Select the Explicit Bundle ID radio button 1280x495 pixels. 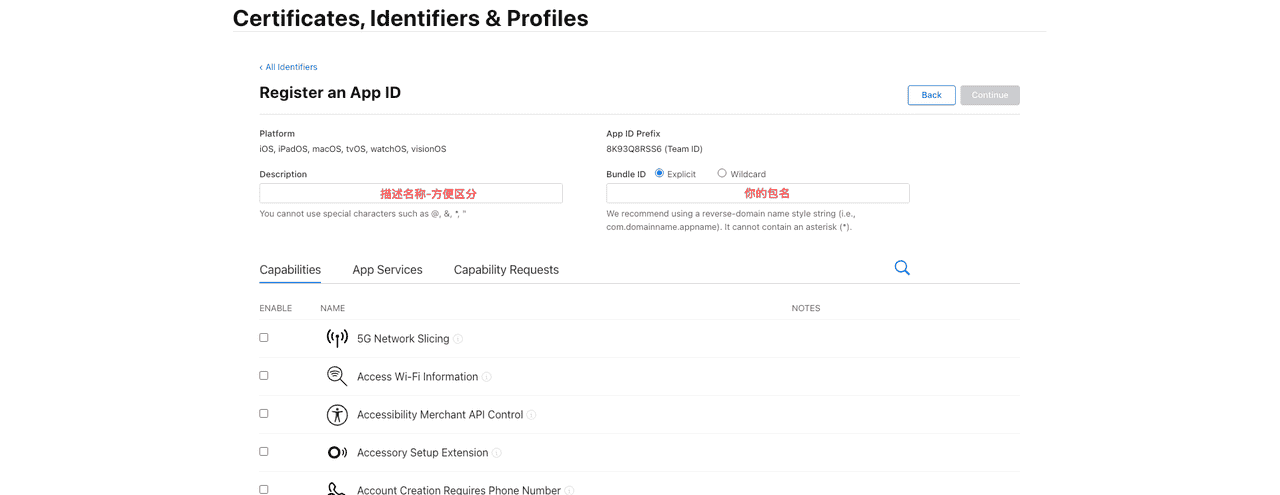point(660,173)
